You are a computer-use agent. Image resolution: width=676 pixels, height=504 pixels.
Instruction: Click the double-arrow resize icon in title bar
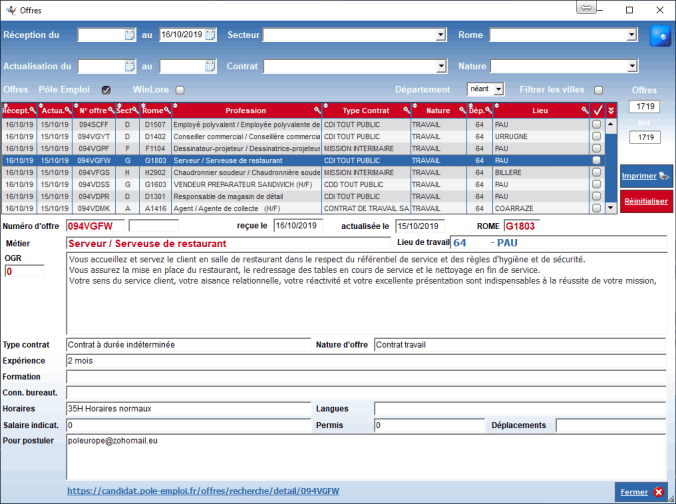586,8
